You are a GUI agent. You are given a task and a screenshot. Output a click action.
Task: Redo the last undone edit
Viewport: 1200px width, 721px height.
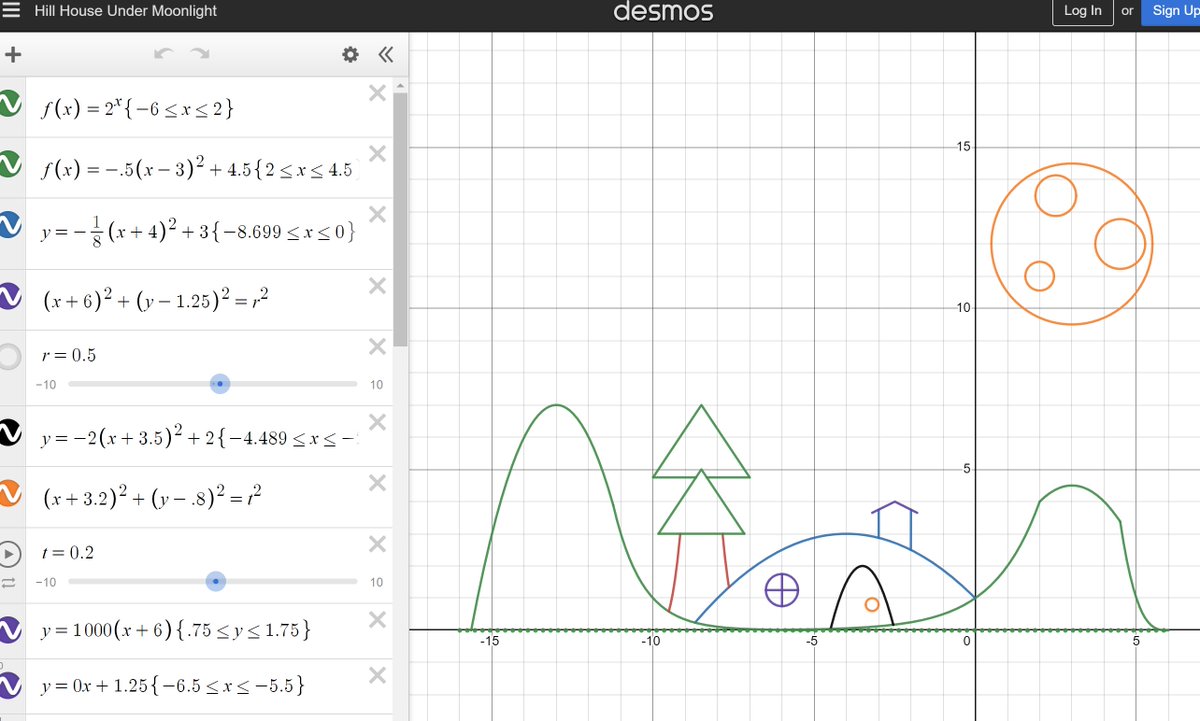(x=200, y=54)
